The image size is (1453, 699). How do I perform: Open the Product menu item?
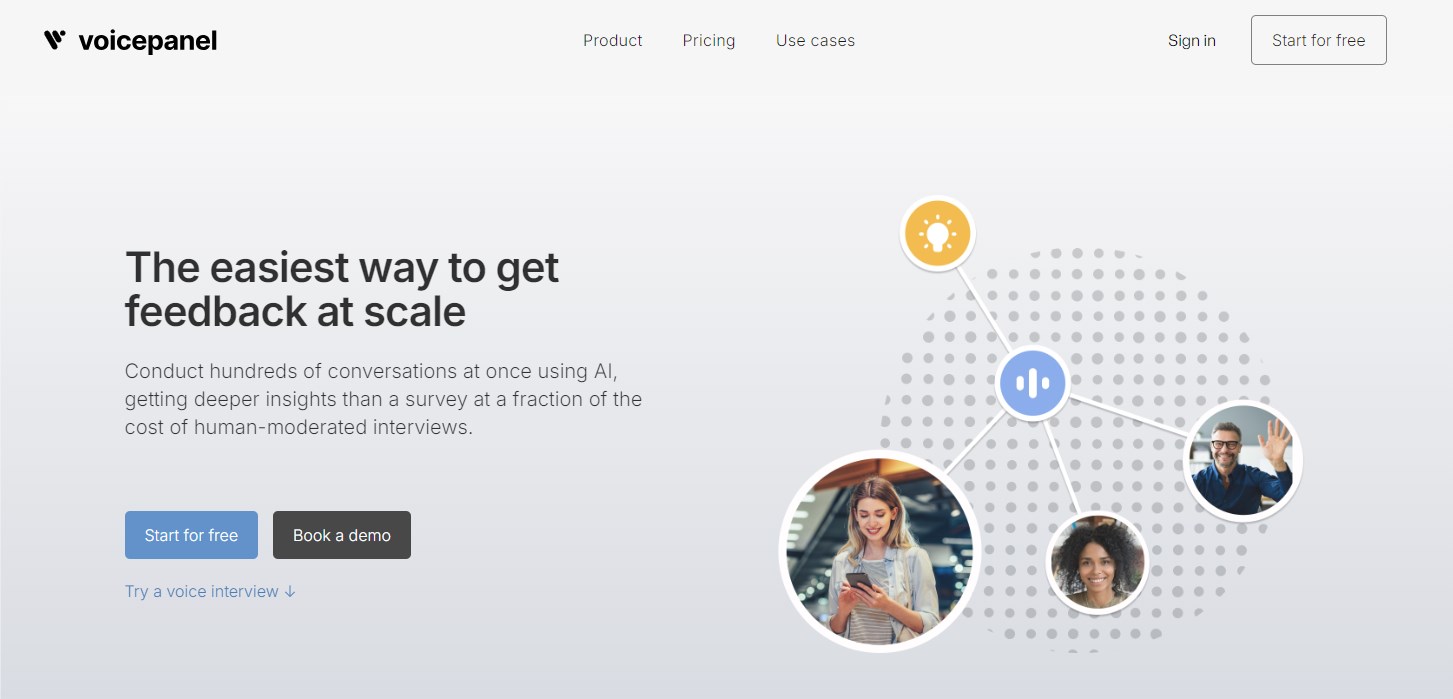click(x=612, y=41)
